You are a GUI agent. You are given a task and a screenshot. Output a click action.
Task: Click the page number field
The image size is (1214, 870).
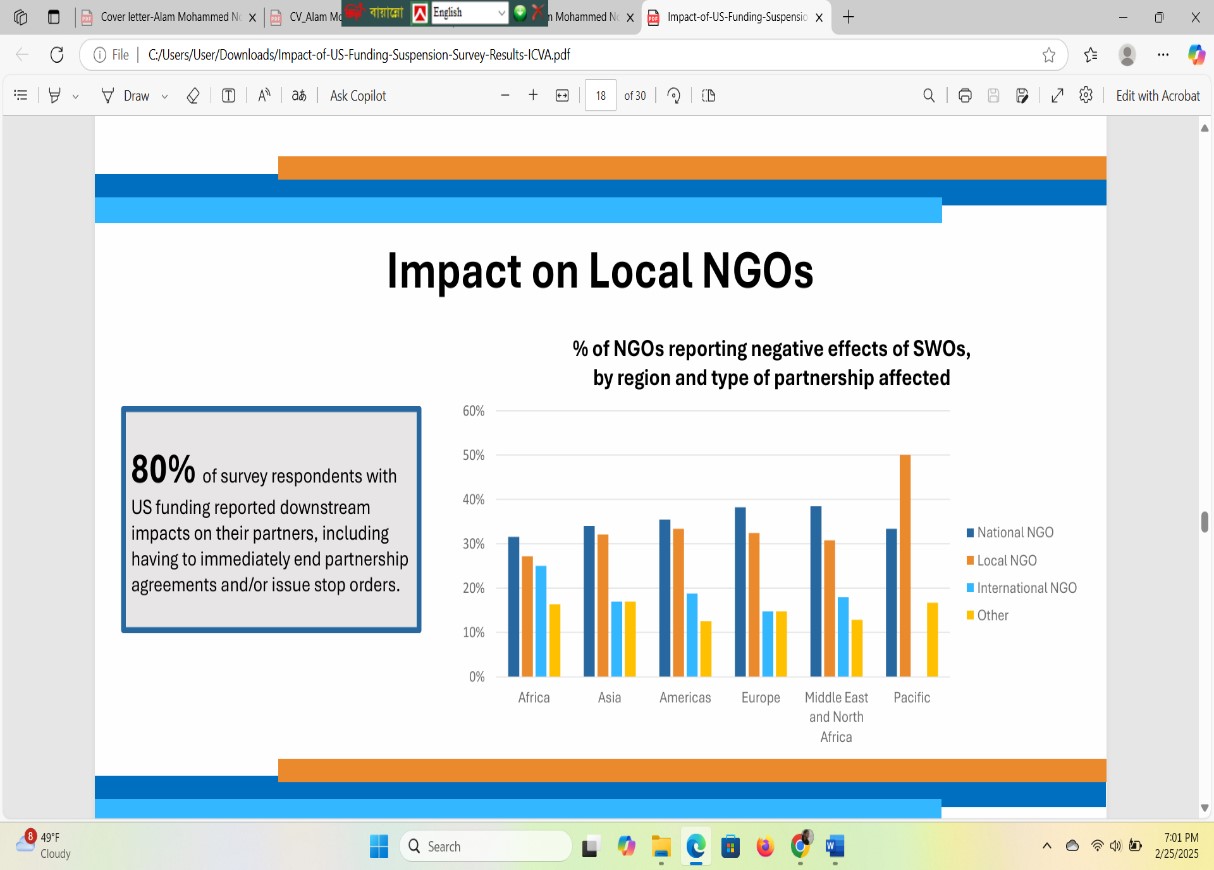click(601, 96)
